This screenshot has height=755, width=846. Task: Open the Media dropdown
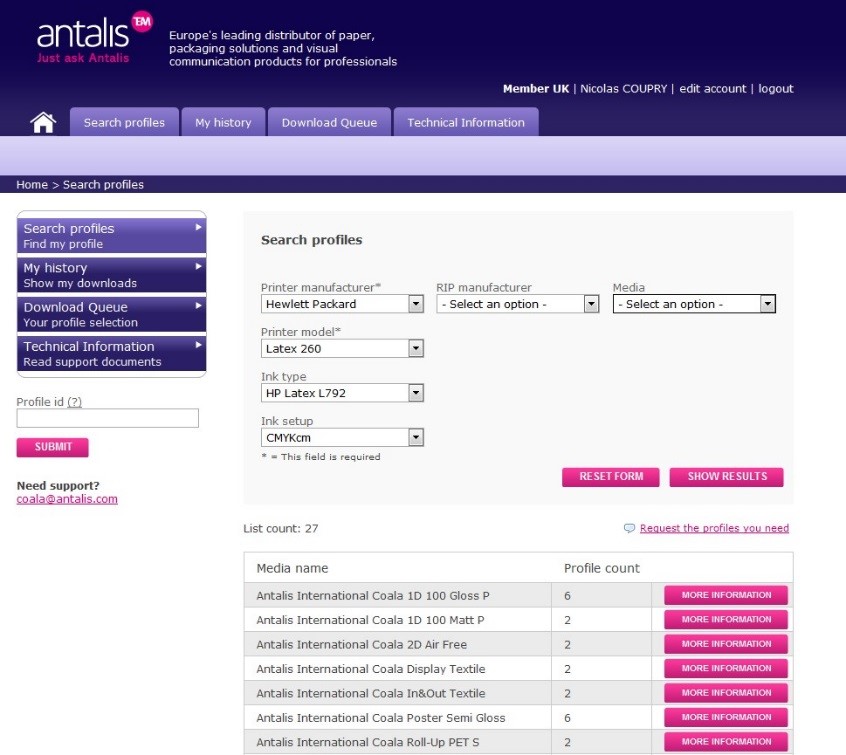[x=694, y=304]
